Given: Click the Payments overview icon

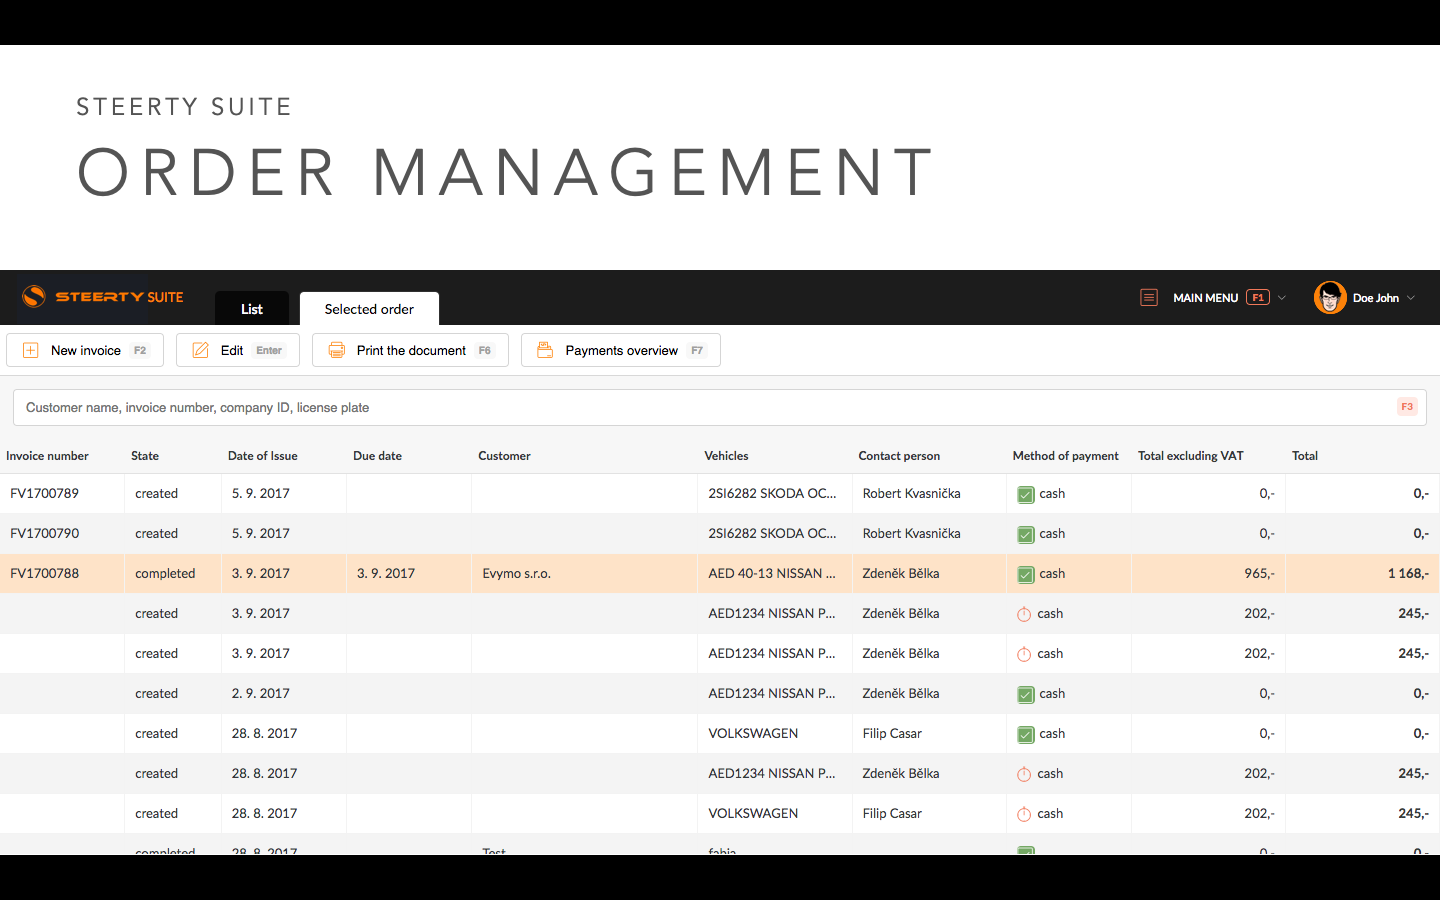Looking at the screenshot, I should pos(545,350).
